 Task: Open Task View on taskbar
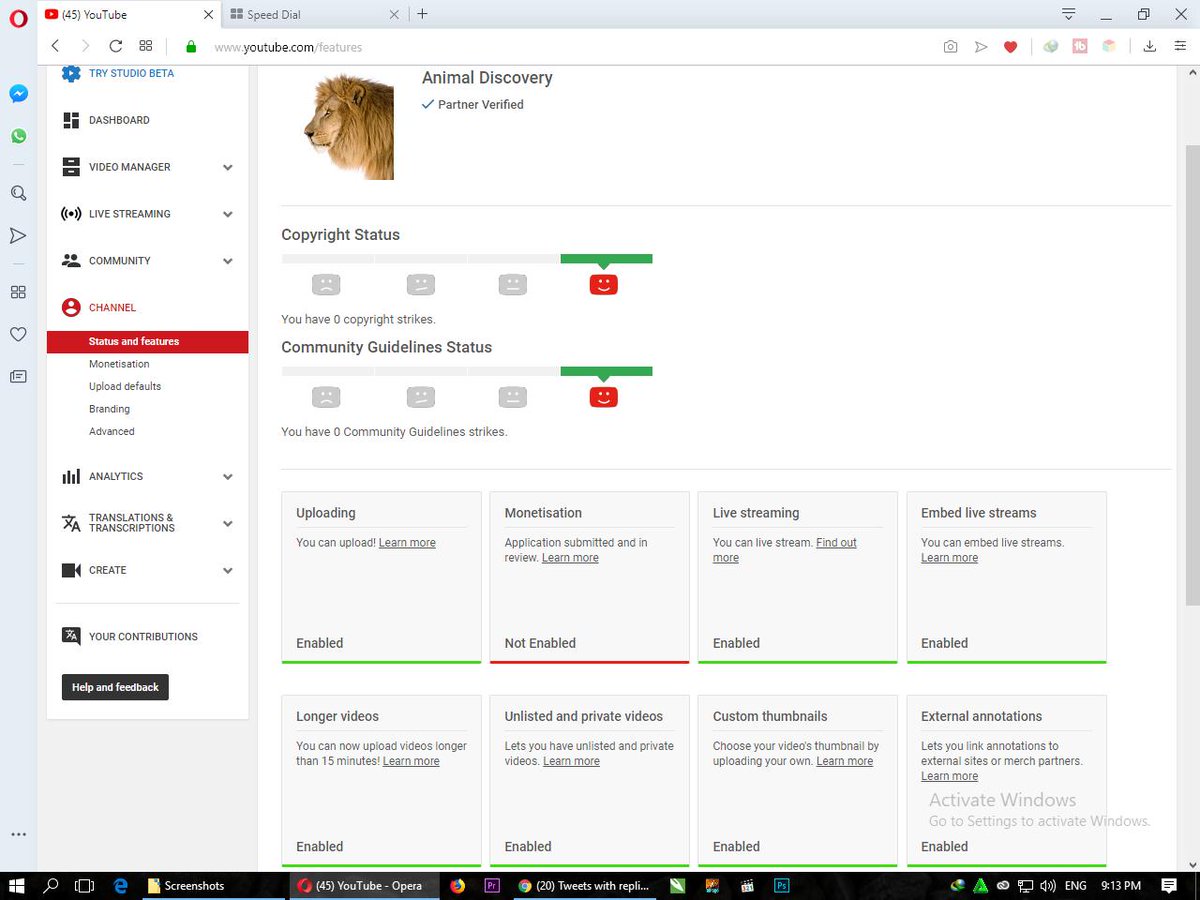click(85, 885)
